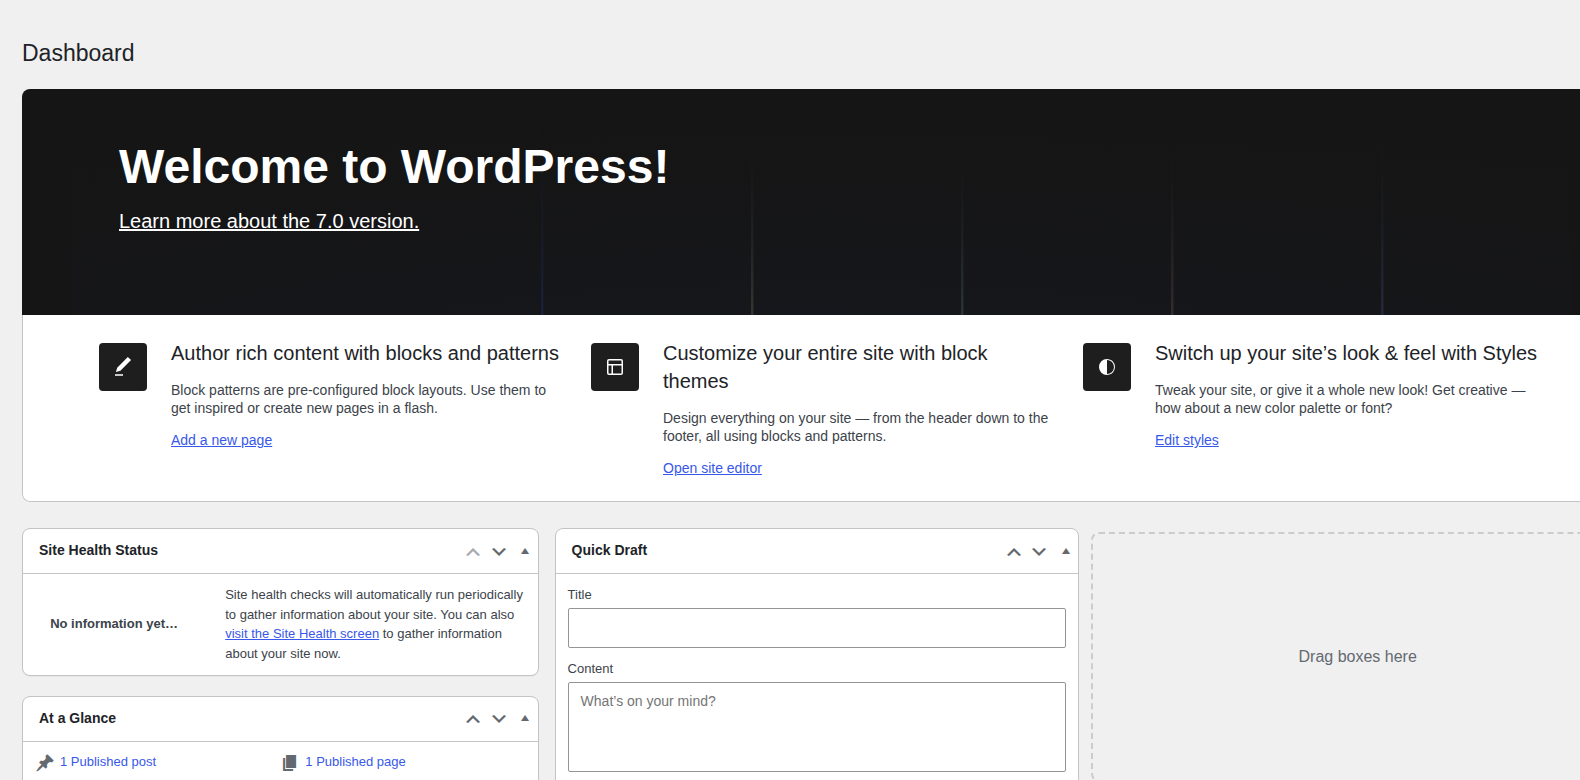
Task: Click the Welcome to WordPress! heading
Action: click(393, 167)
